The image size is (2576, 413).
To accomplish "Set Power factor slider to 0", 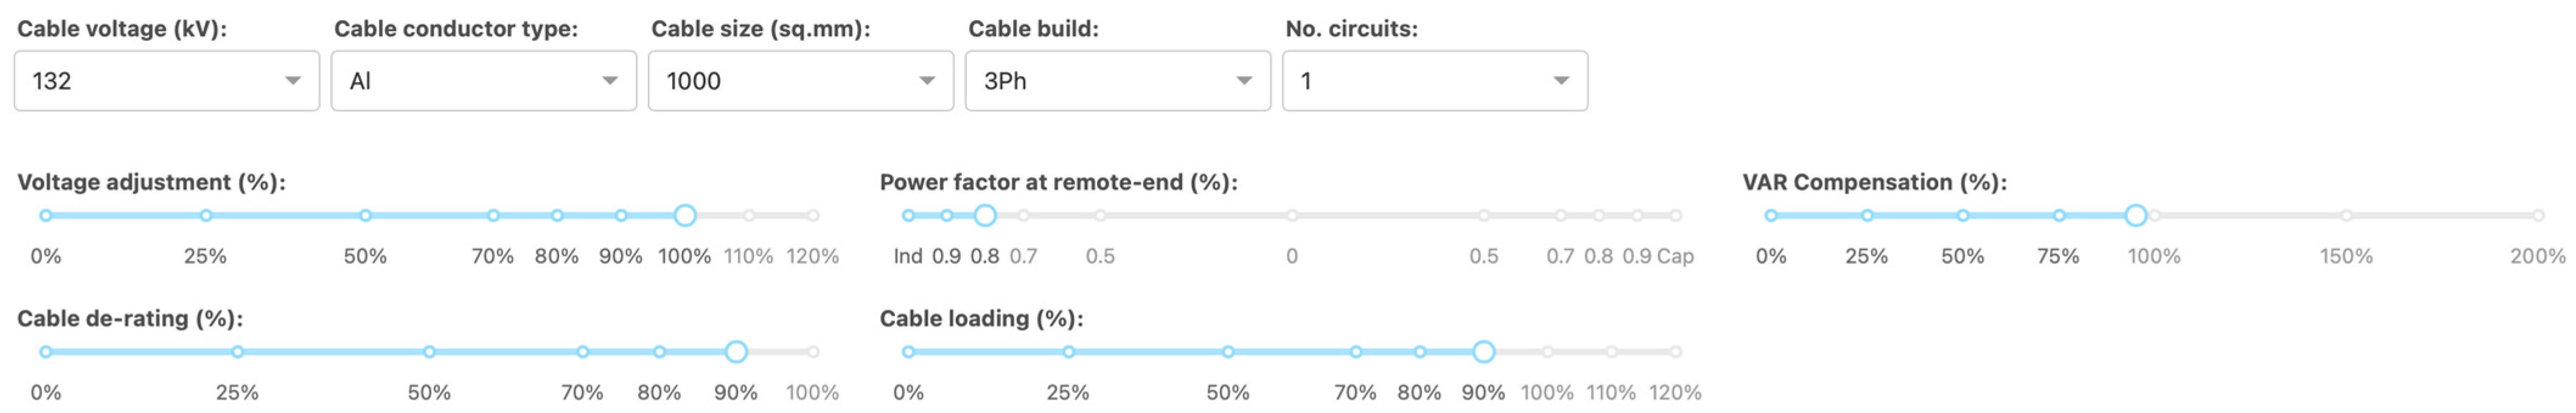I will click(1292, 215).
